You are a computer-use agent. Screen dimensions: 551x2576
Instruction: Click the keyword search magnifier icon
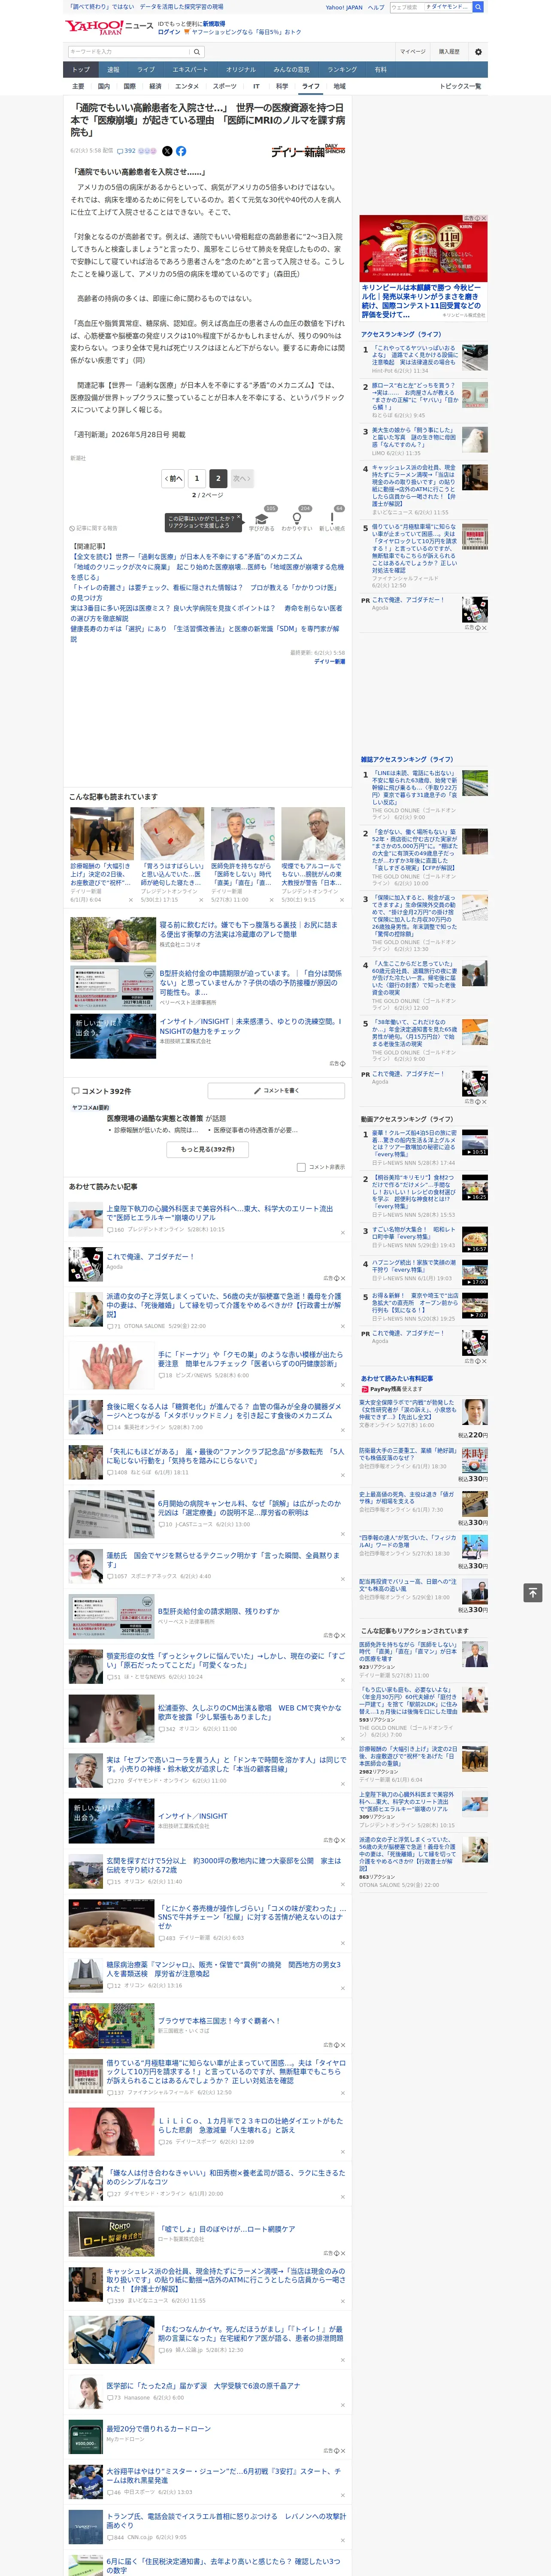[x=197, y=51]
